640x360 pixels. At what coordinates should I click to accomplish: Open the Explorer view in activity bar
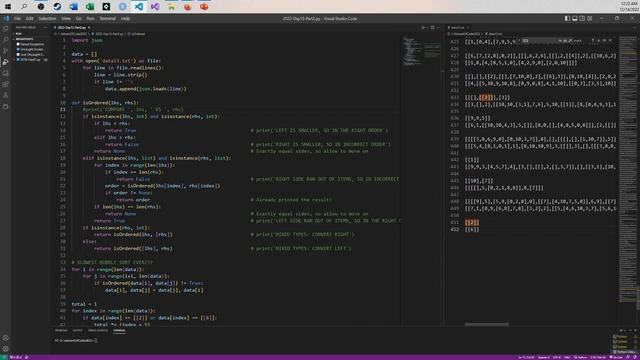tap(5, 29)
